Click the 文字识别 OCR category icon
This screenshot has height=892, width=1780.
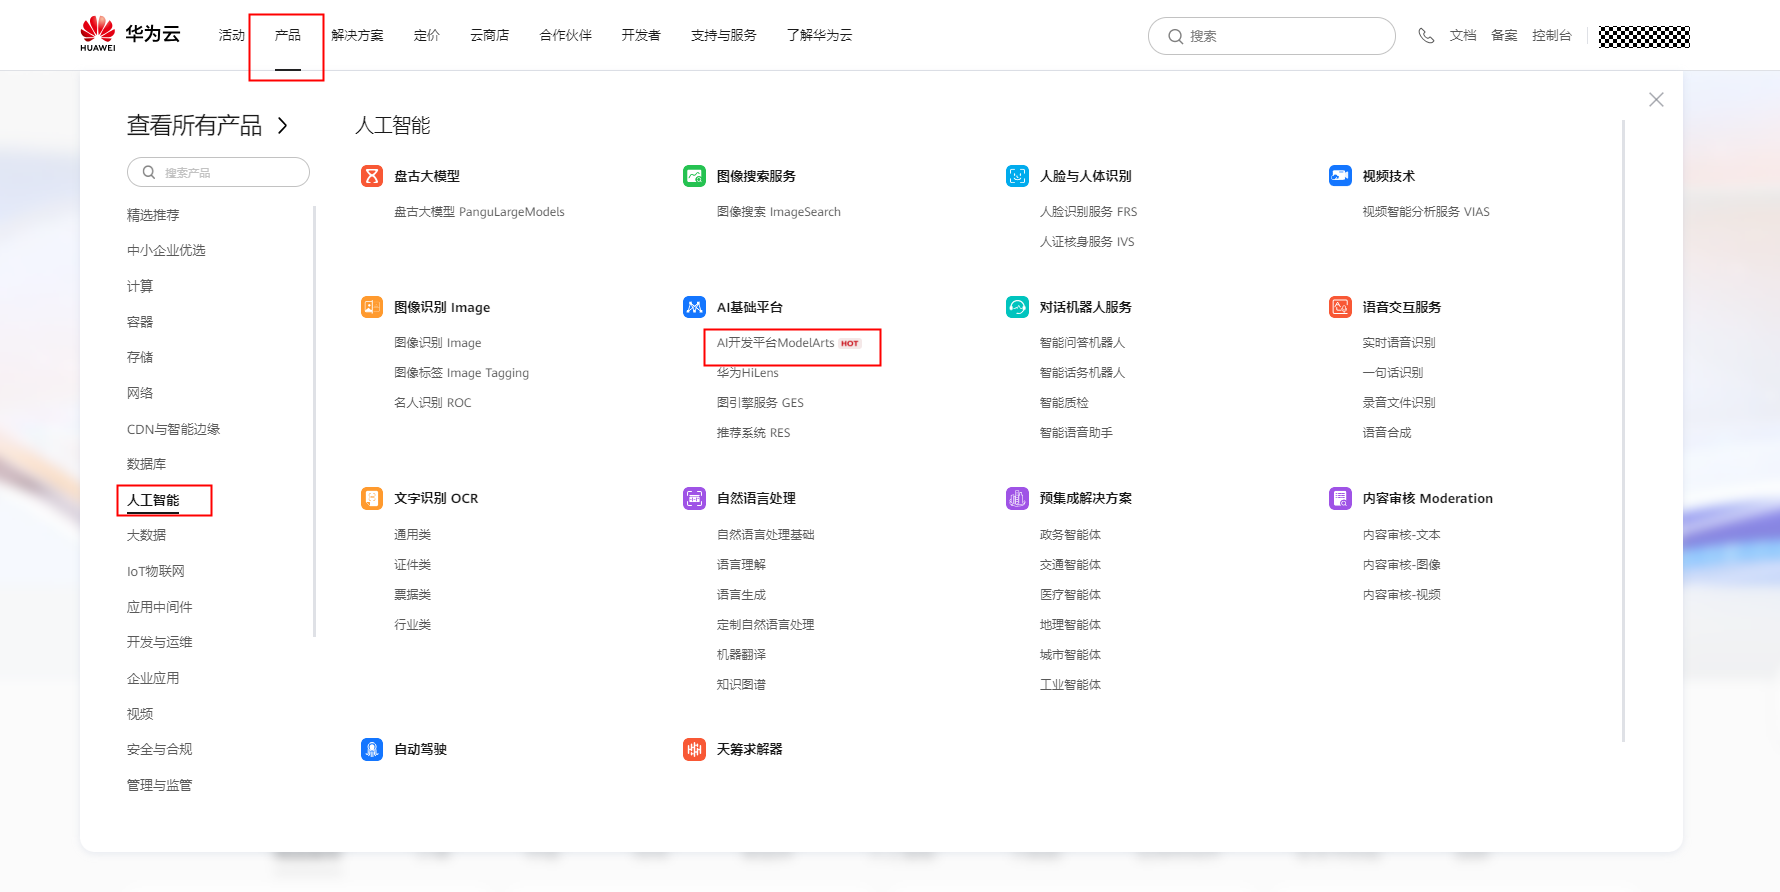click(372, 498)
